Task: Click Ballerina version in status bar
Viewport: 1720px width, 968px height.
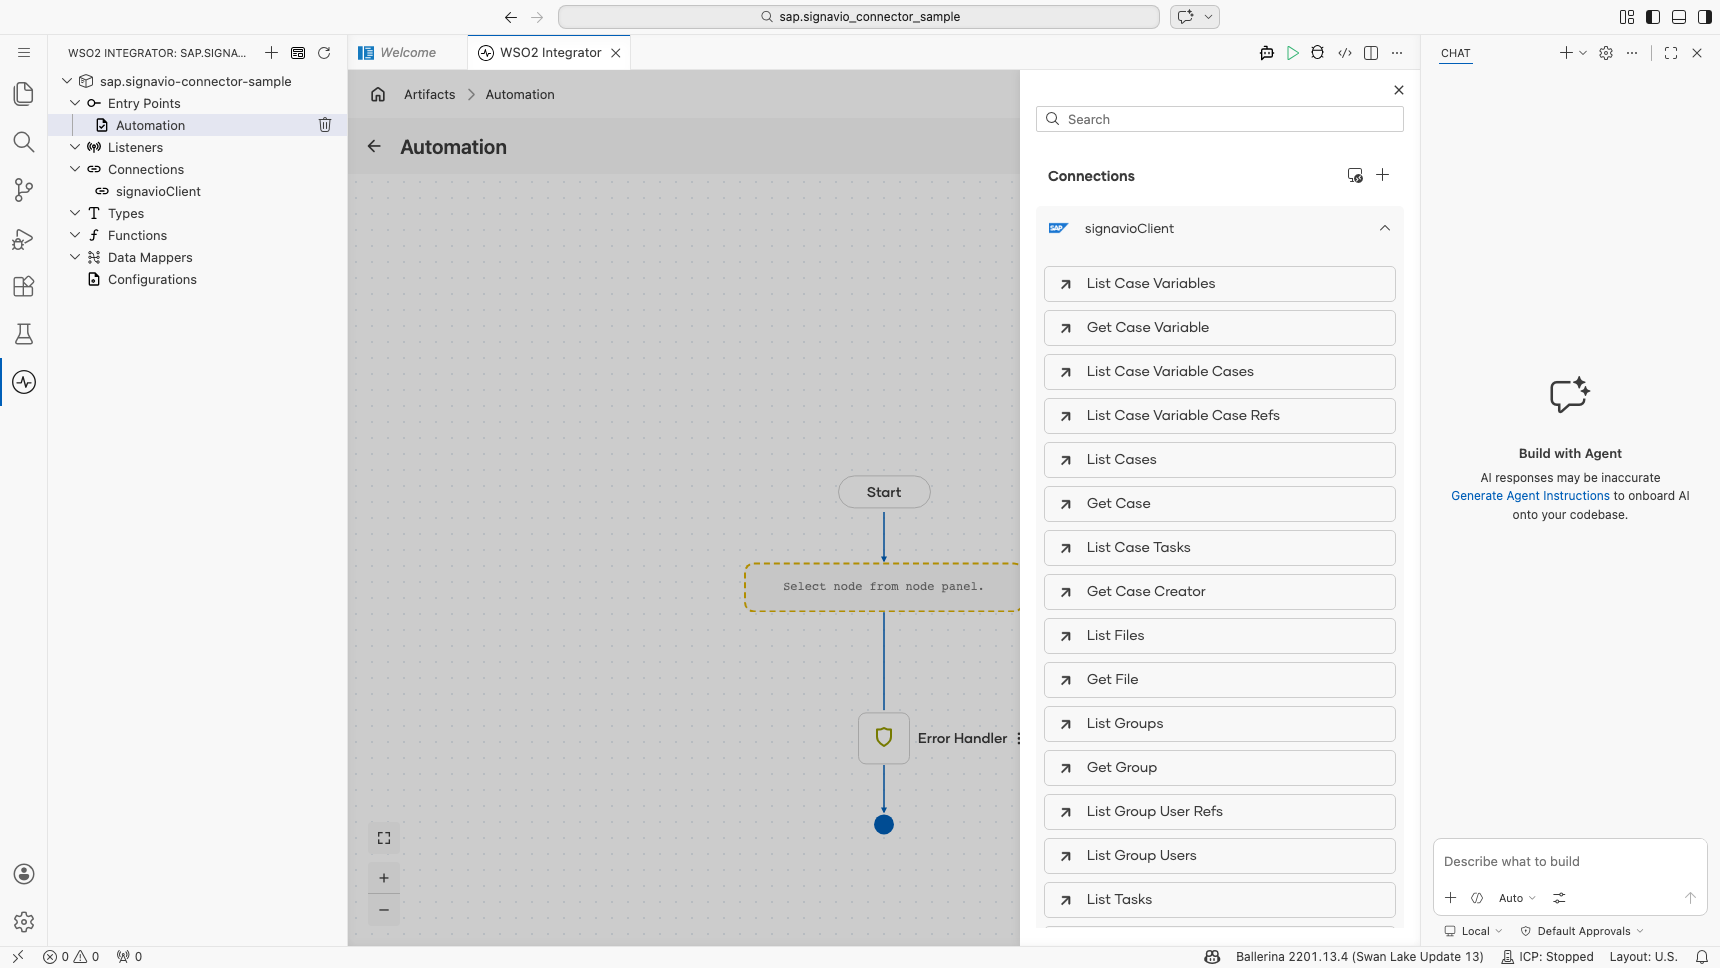Action: 1359,957
